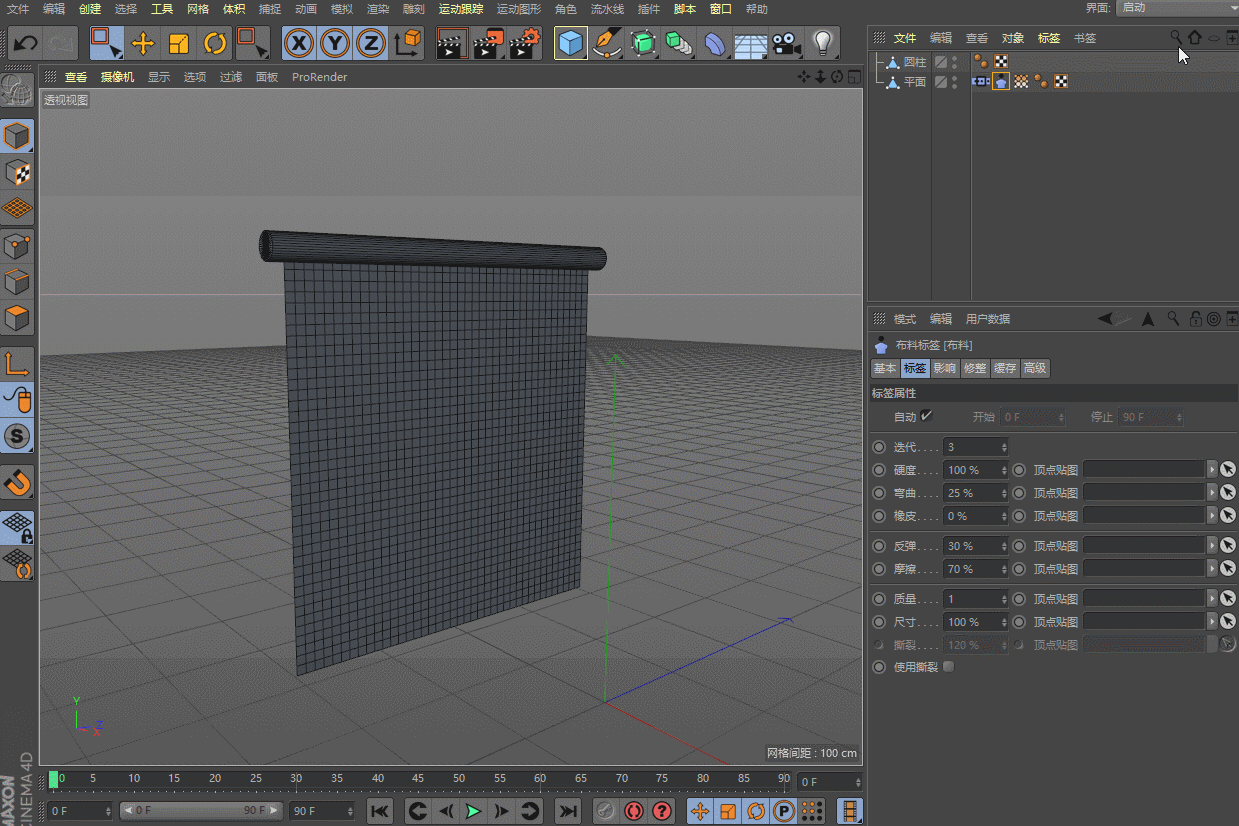
Task: Expand the 硬度 vertex map arrow
Action: [x=1212, y=470]
